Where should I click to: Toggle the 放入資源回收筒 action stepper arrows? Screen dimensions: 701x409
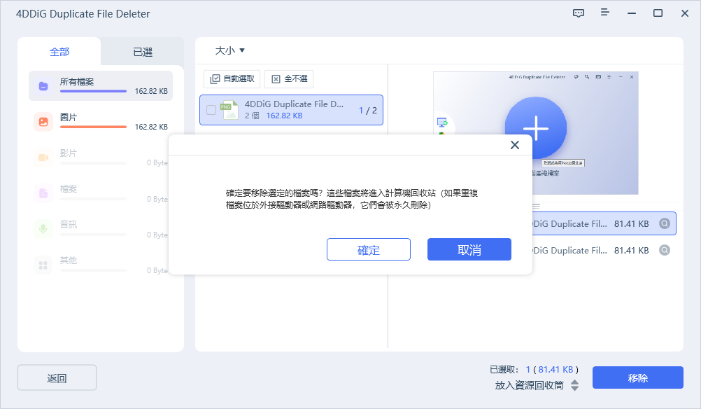point(575,385)
